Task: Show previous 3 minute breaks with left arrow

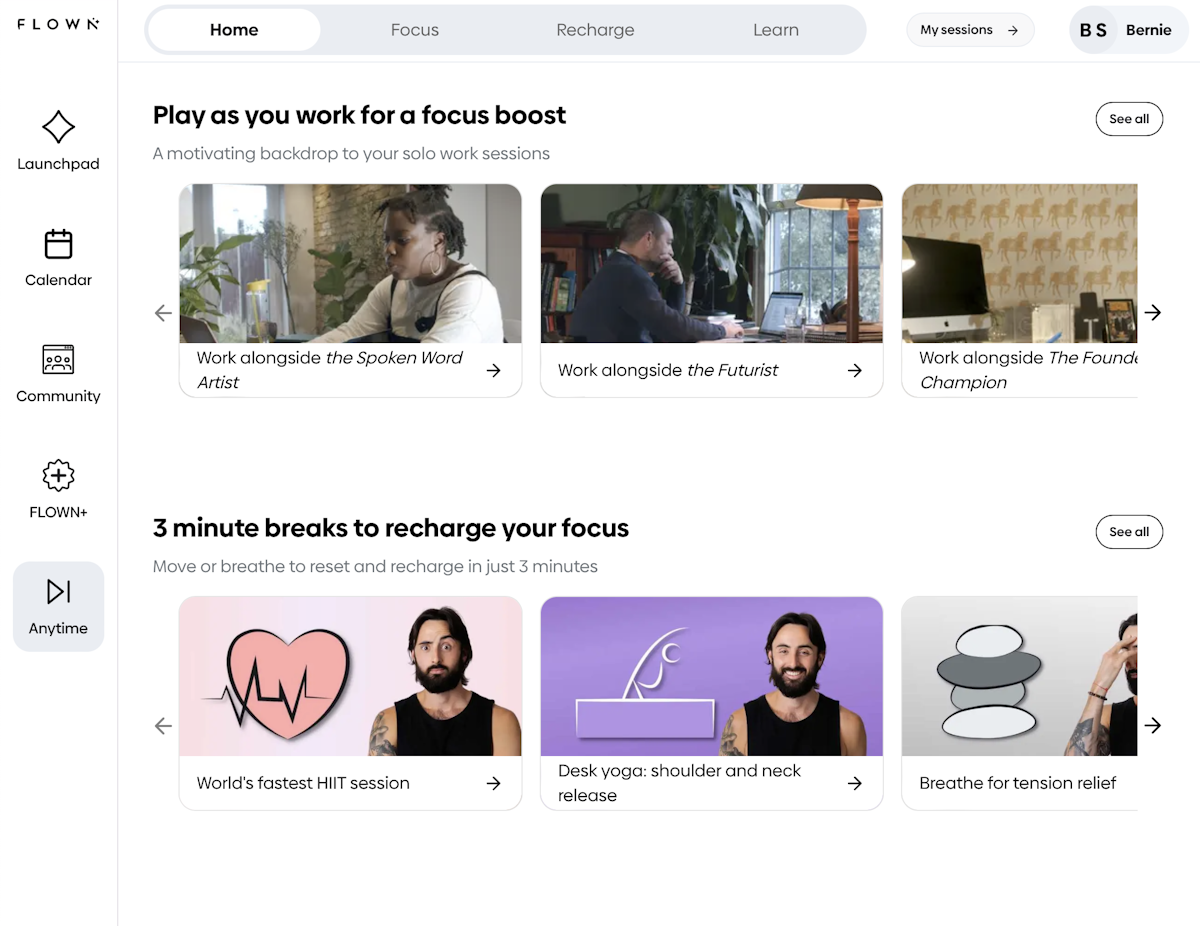Action: (163, 726)
